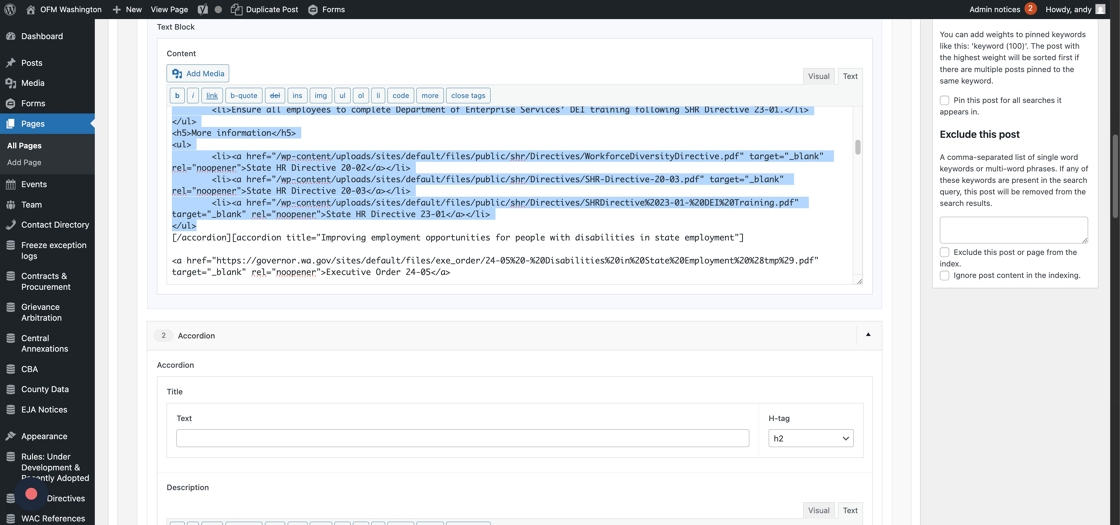Open the Dashboard sidebar item
Screen dimensions: 1120x525
point(41,36)
